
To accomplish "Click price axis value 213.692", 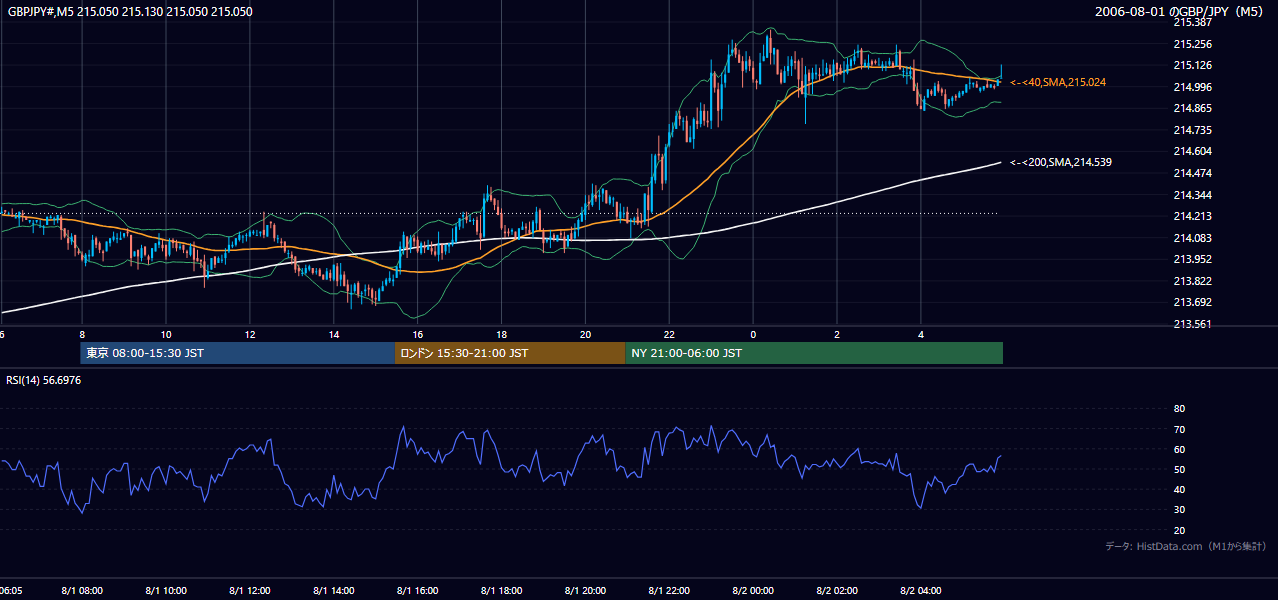I will (x=1192, y=302).
